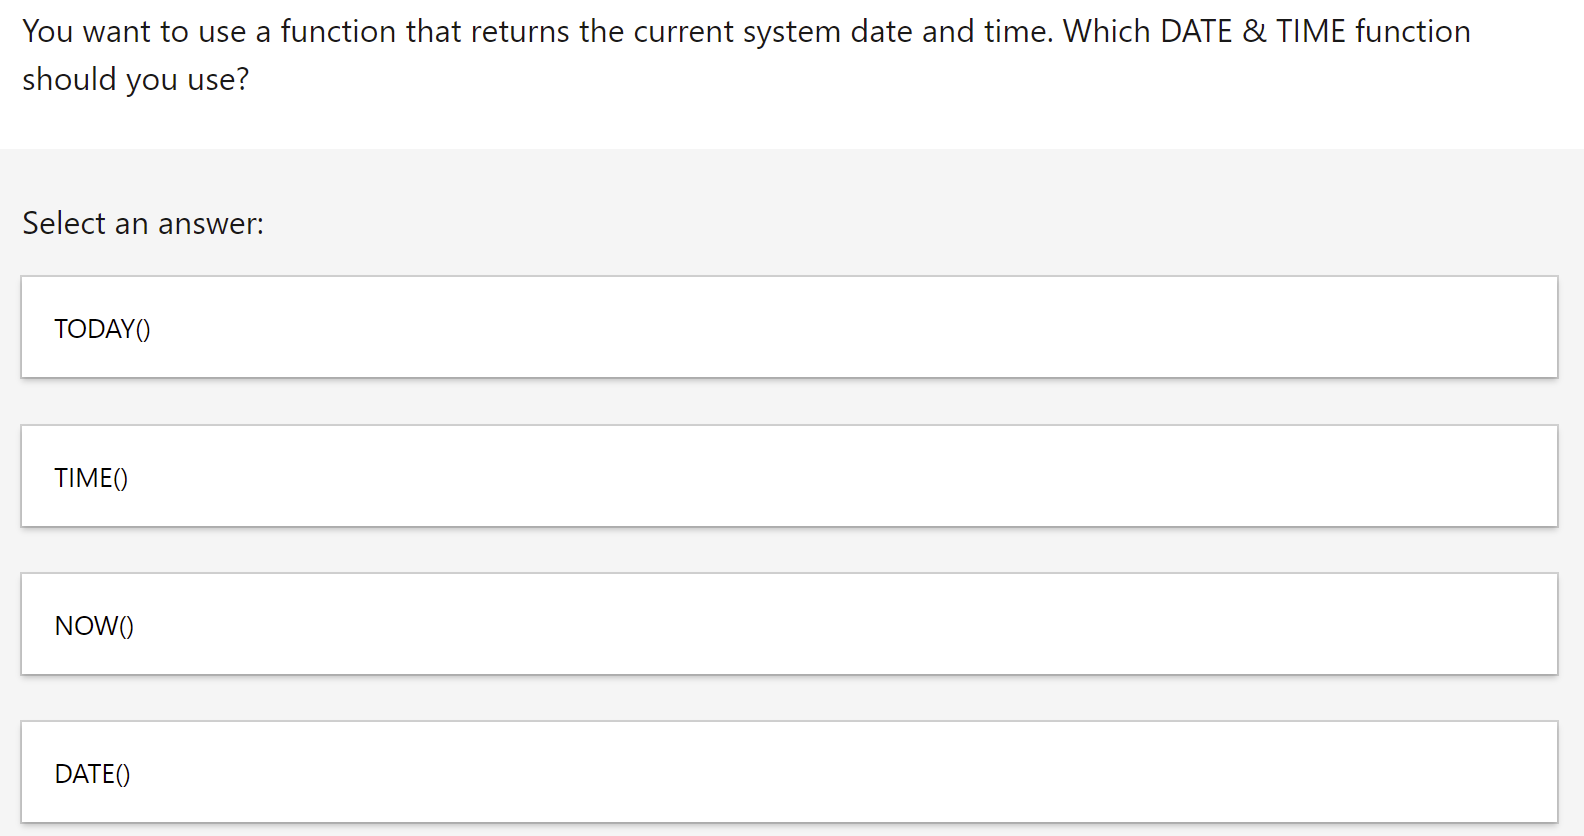
Task: Click the question text at the top
Action: tap(745, 54)
